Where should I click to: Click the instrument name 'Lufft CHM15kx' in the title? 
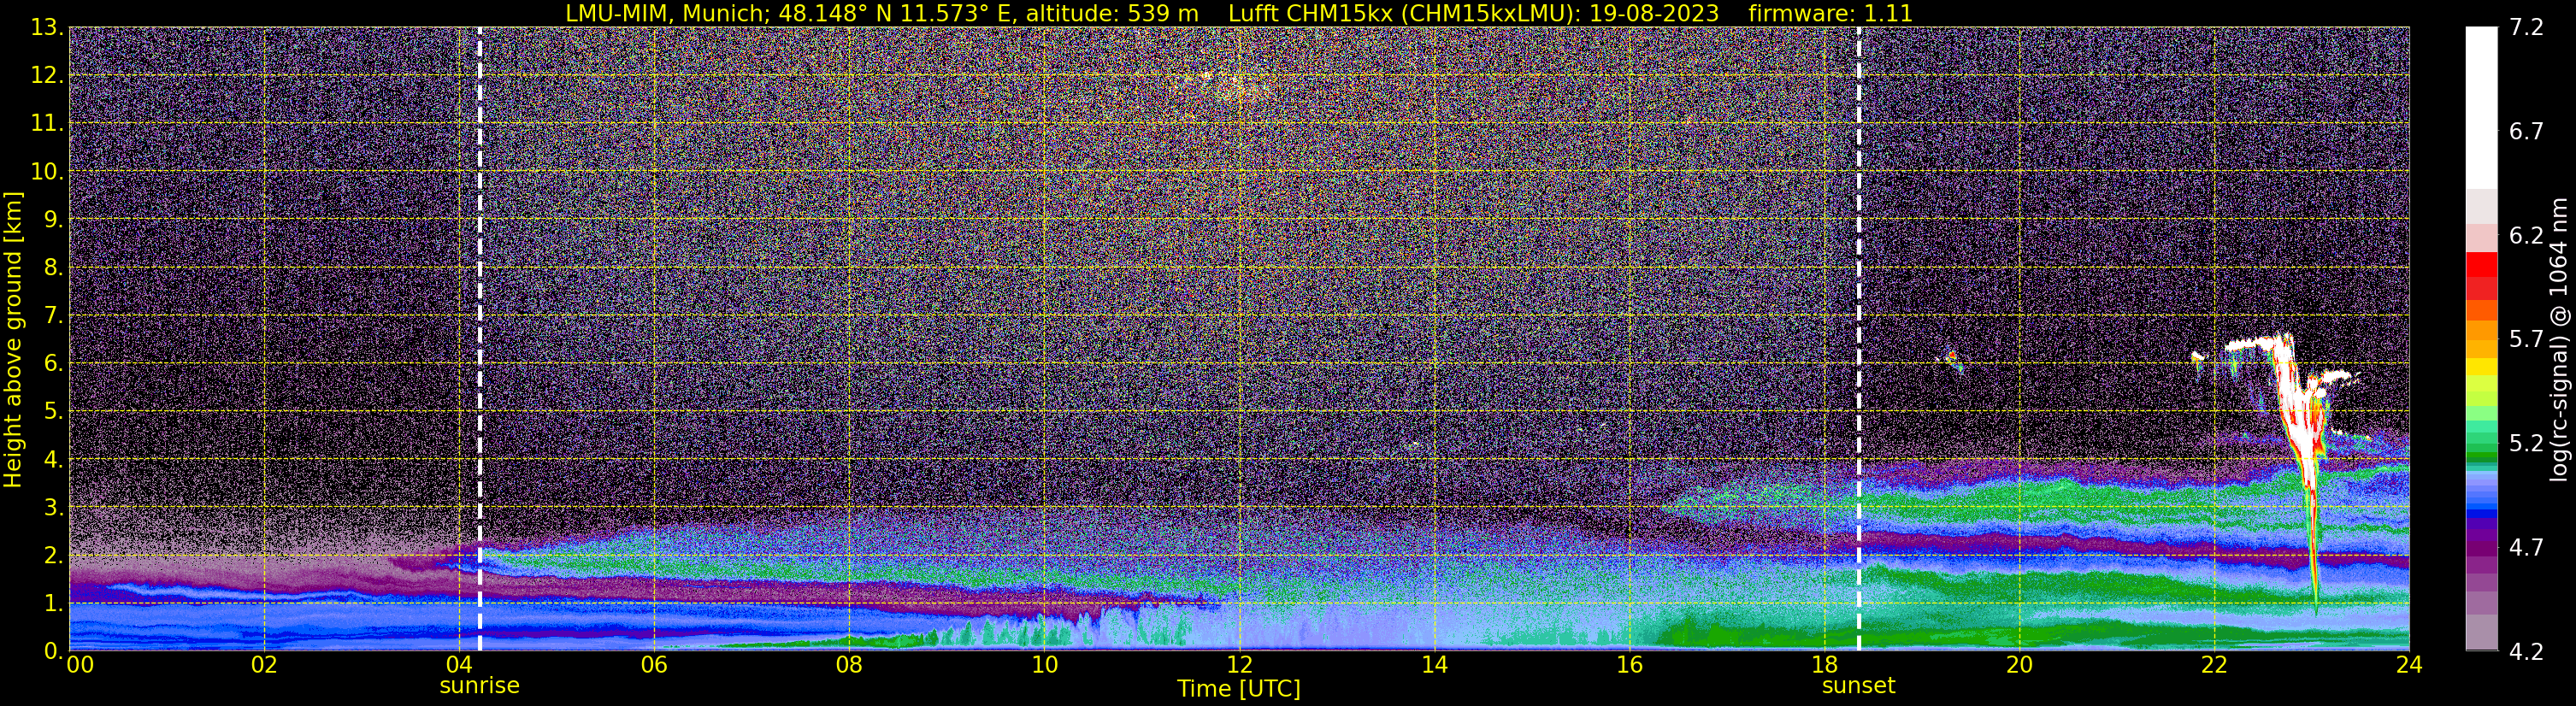click(x=1313, y=14)
